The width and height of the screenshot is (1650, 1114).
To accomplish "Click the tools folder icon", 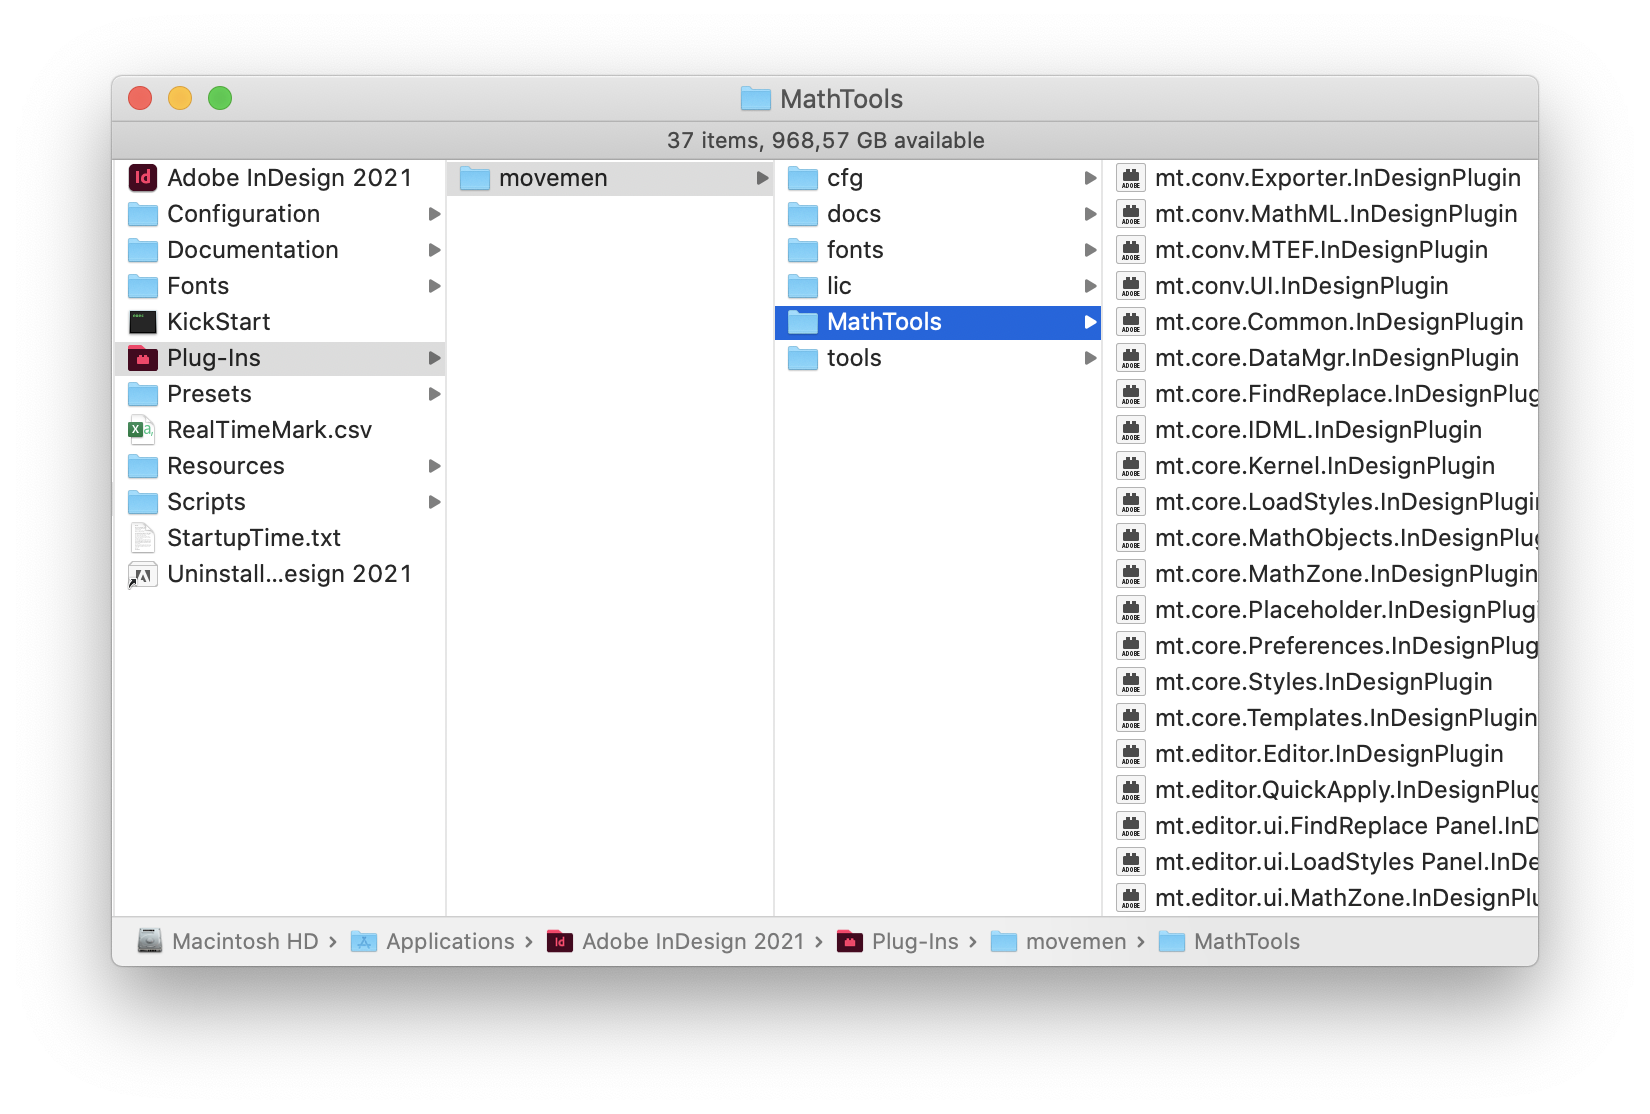I will coord(803,358).
